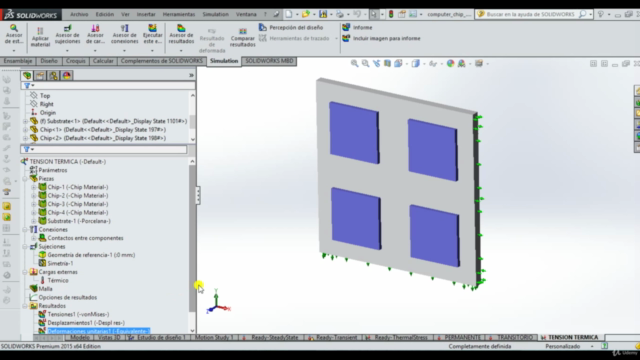The height and width of the screenshot is (360, 640).
Task: Select Desplazamientos1 (-Despl res-) result
Action: [x=86, y=323]
